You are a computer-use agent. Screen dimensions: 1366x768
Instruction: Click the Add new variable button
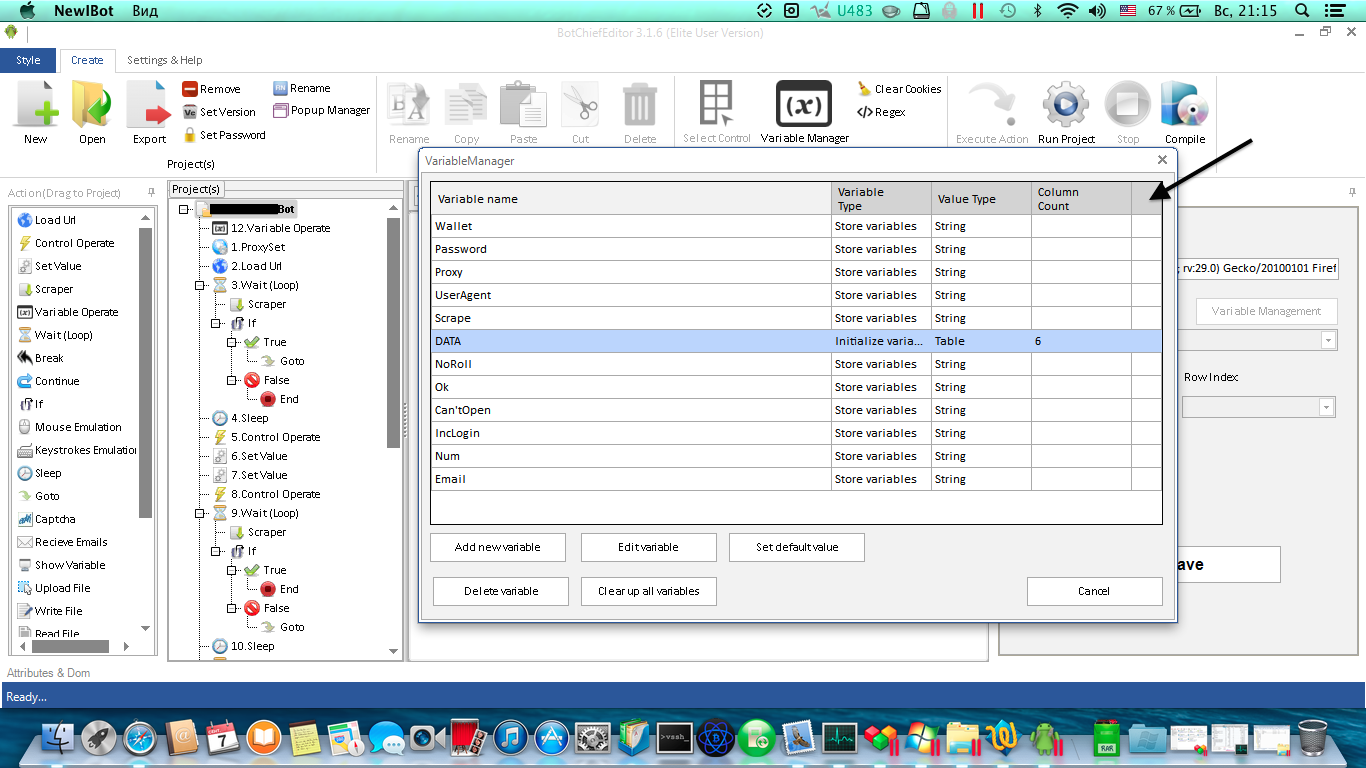[497, 547]
